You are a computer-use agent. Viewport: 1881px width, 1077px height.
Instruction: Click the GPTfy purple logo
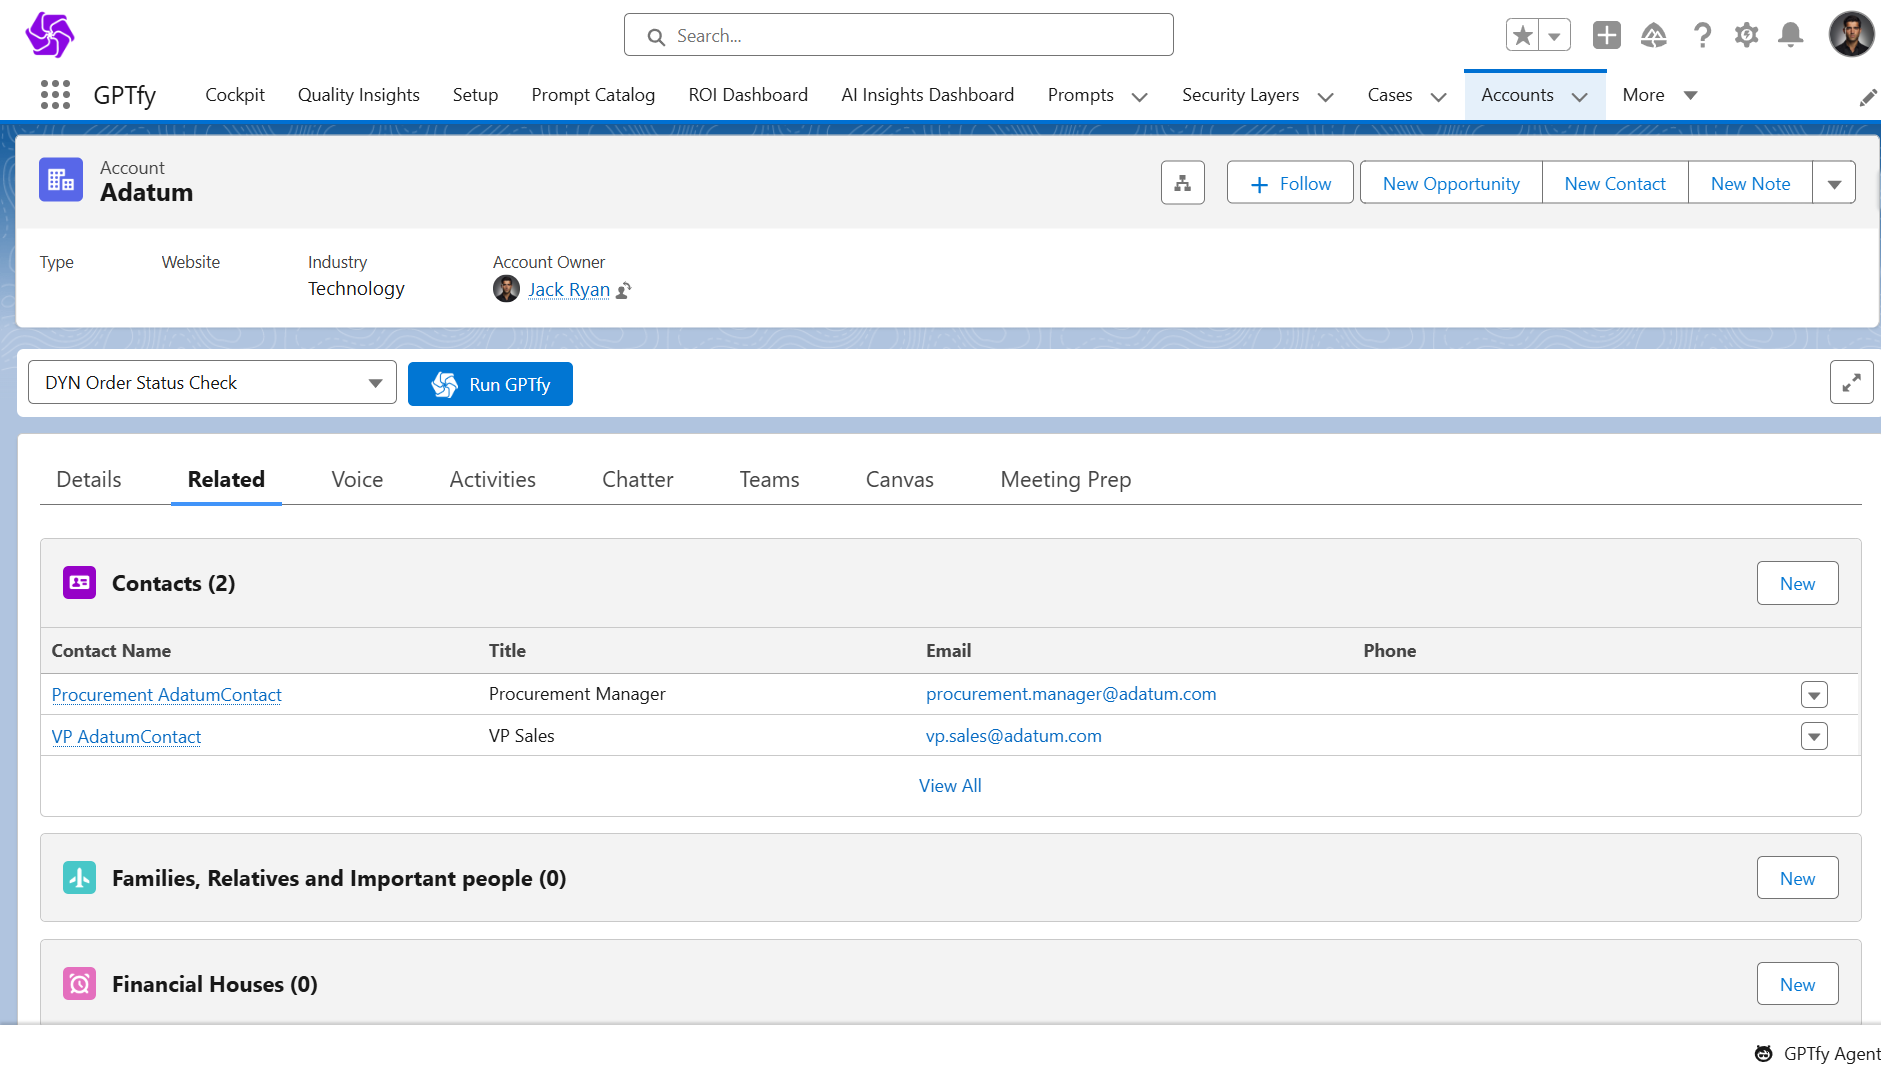[x=50, y=35]
